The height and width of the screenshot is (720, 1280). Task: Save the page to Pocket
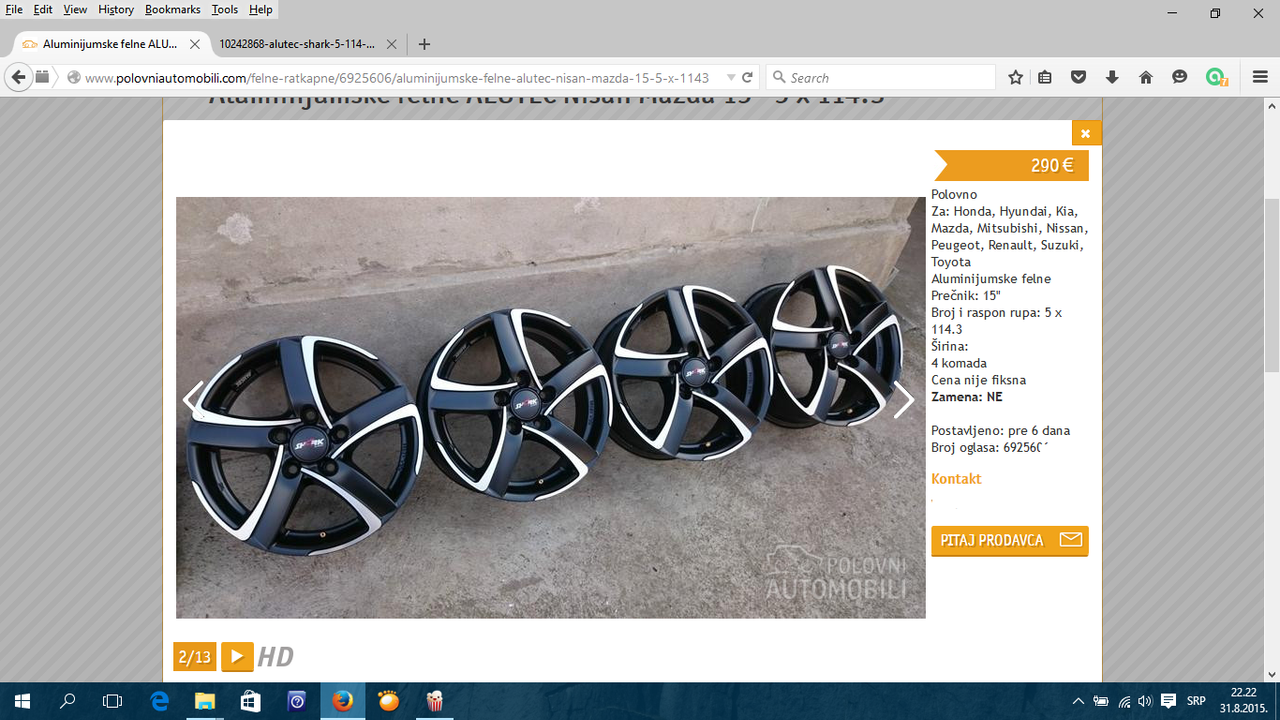(x=1078, y=77)
